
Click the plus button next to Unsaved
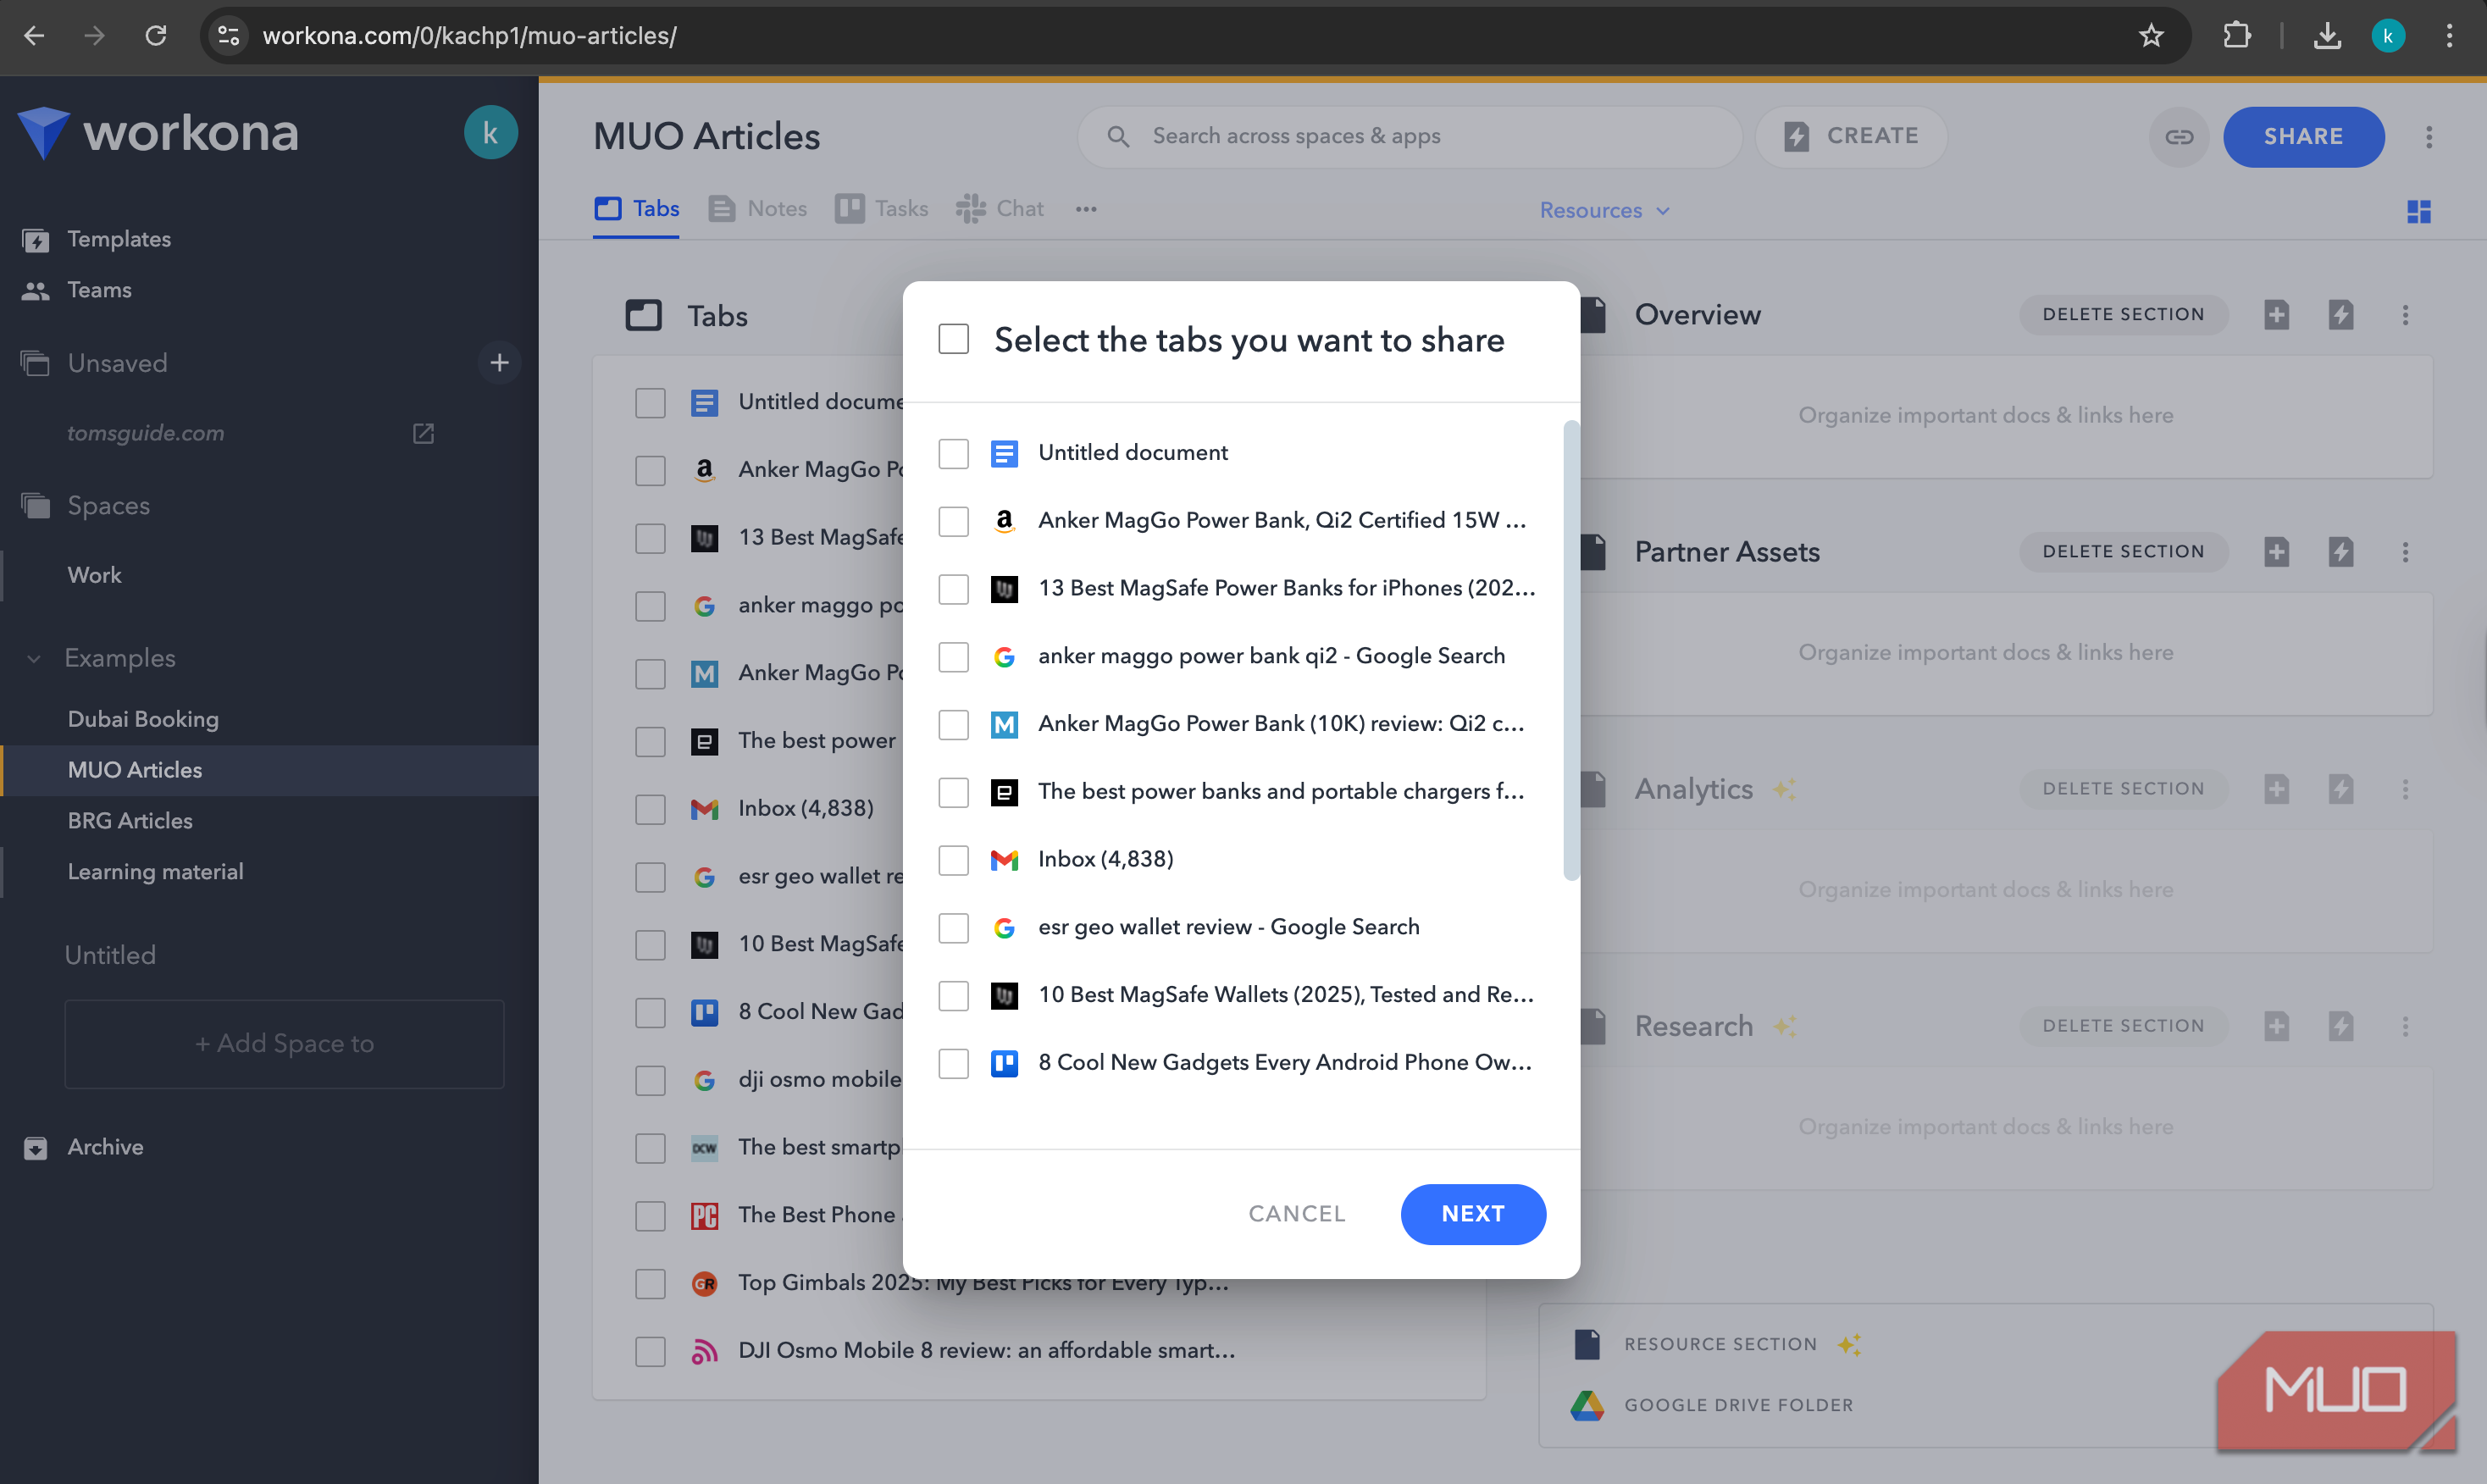coord(499,363)
